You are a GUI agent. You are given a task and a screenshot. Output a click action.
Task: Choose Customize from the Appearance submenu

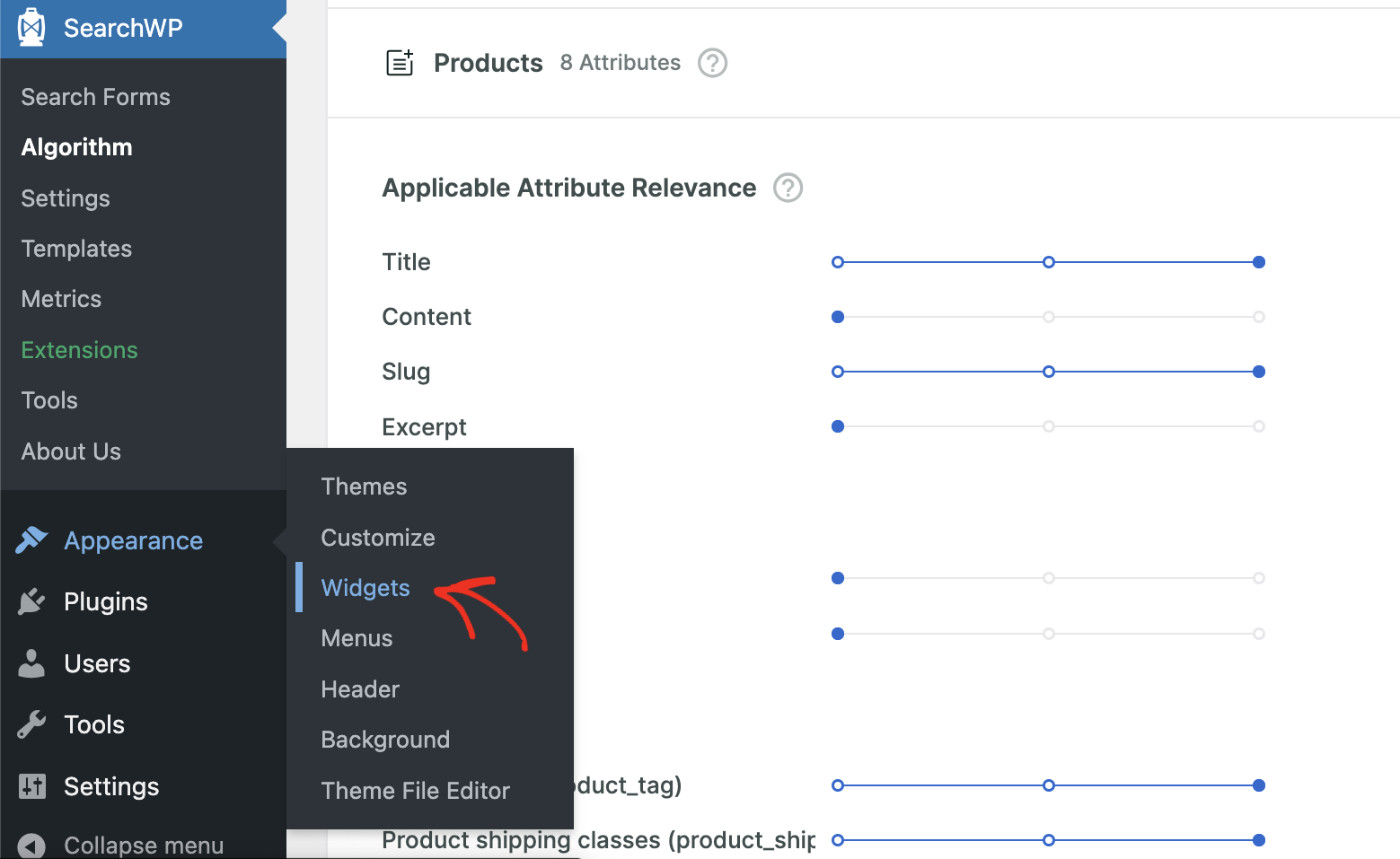(377, 537)
